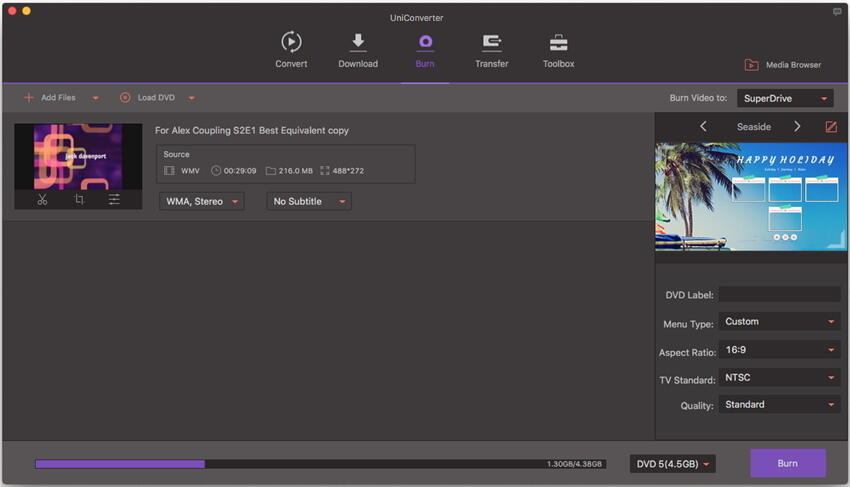Click the Media Browser folder icon
The height and width of the screenshot is (487, 850).
pyautogui.click(x=751, y=65)
